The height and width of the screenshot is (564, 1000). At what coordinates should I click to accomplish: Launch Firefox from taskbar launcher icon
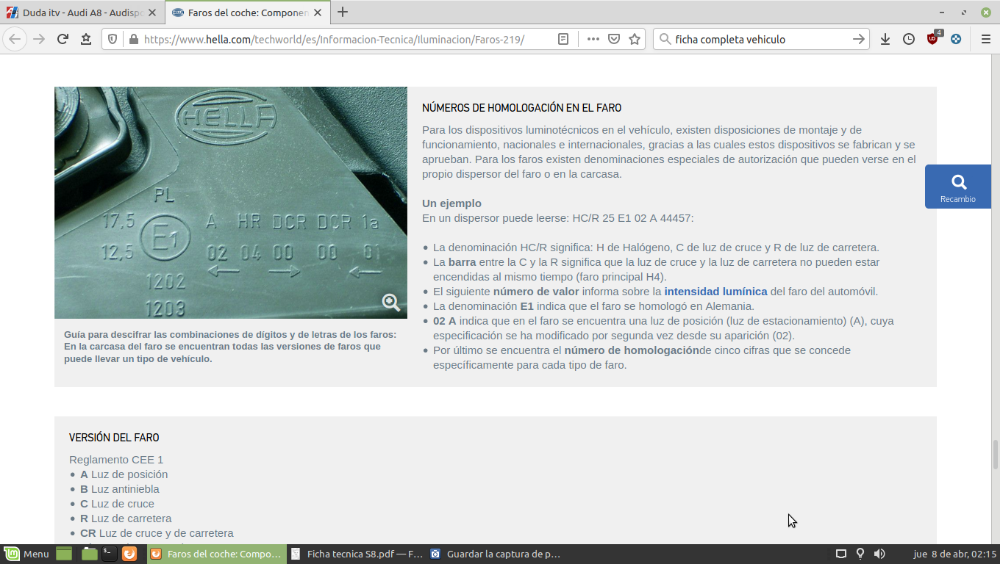(129, 554)
